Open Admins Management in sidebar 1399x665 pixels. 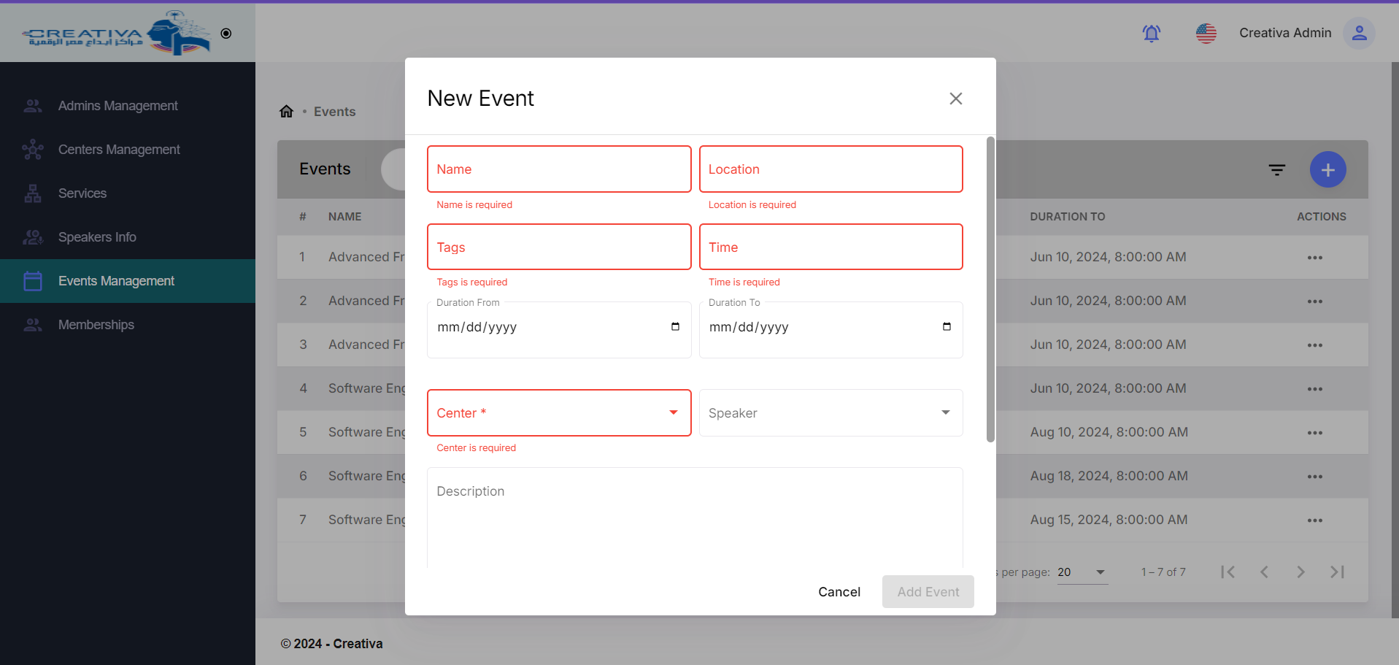point(117,106)
